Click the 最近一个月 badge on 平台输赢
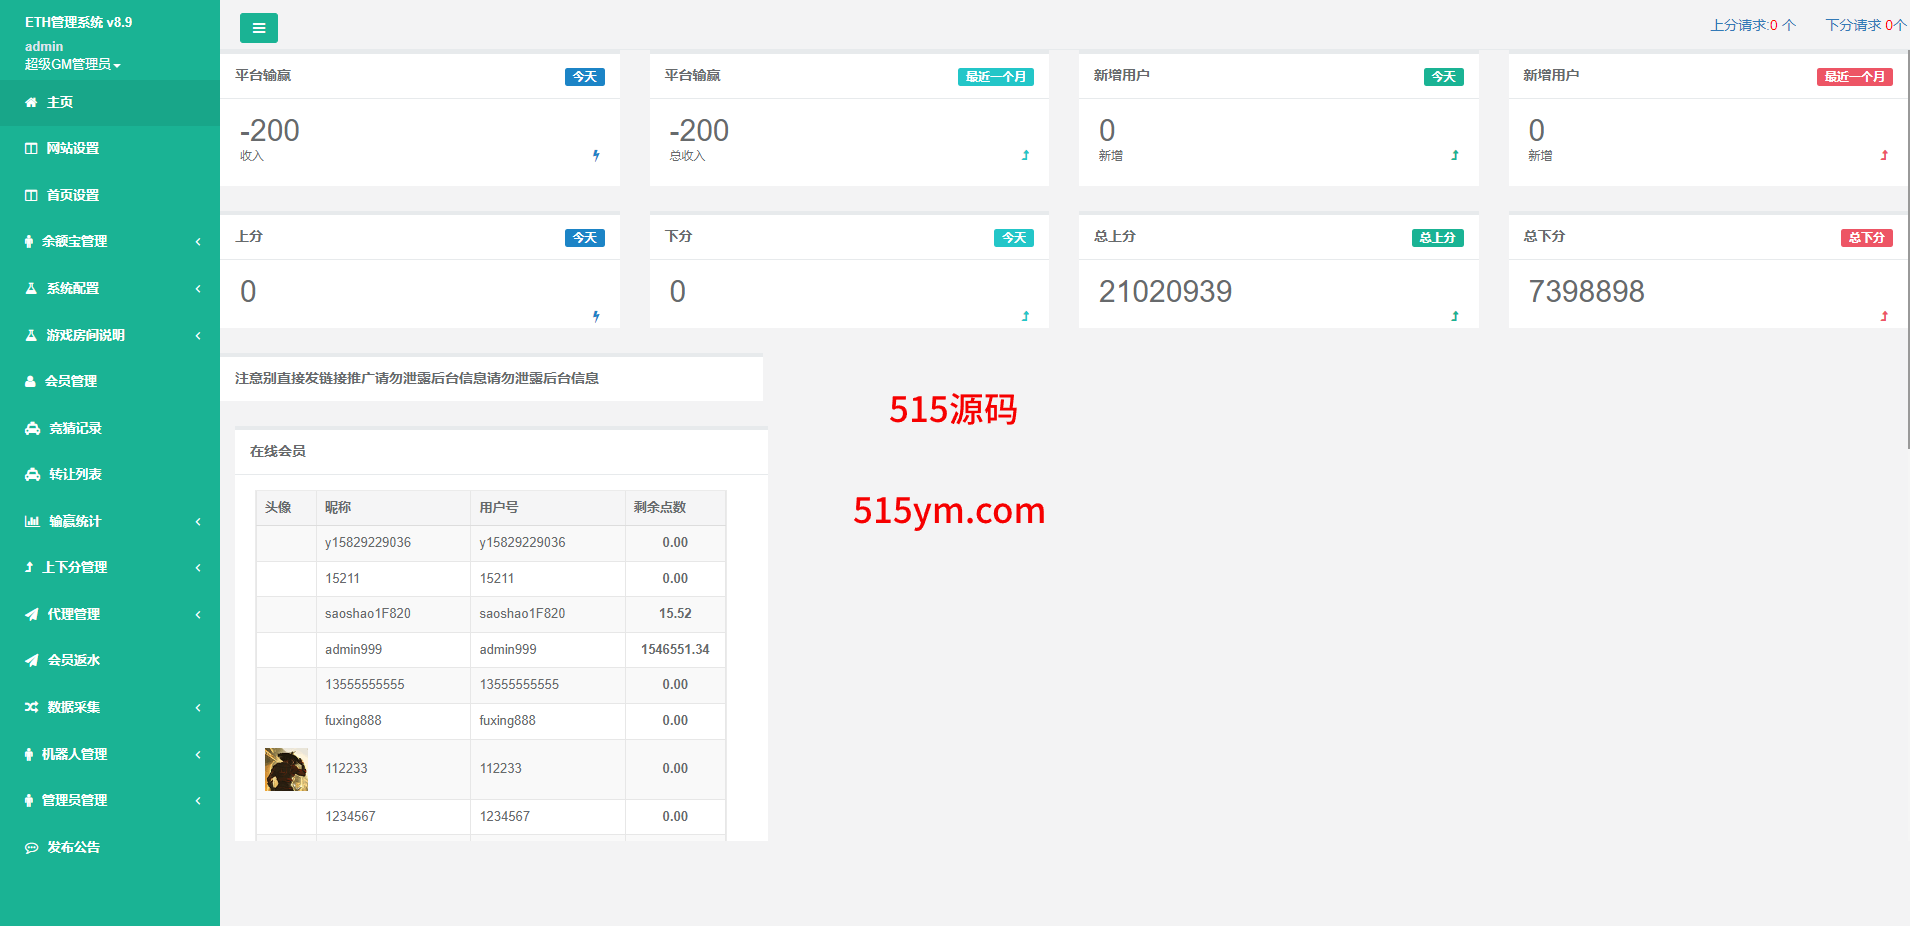Screen dimensions: 1910x926 (995, 77)
